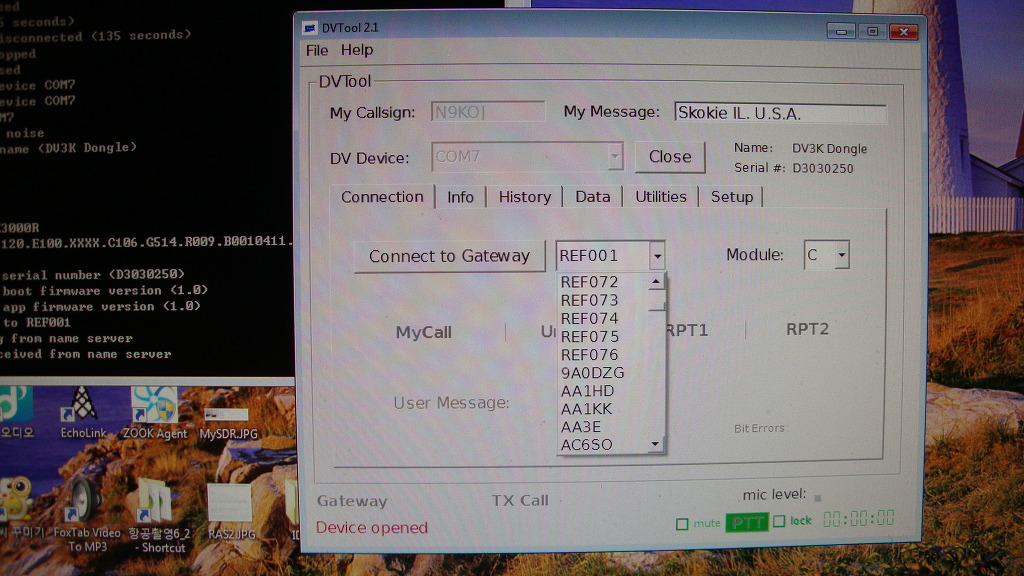Open RAS2.JPG on the desktop
The image size is (1024, 576).
(x=228, y=500)
